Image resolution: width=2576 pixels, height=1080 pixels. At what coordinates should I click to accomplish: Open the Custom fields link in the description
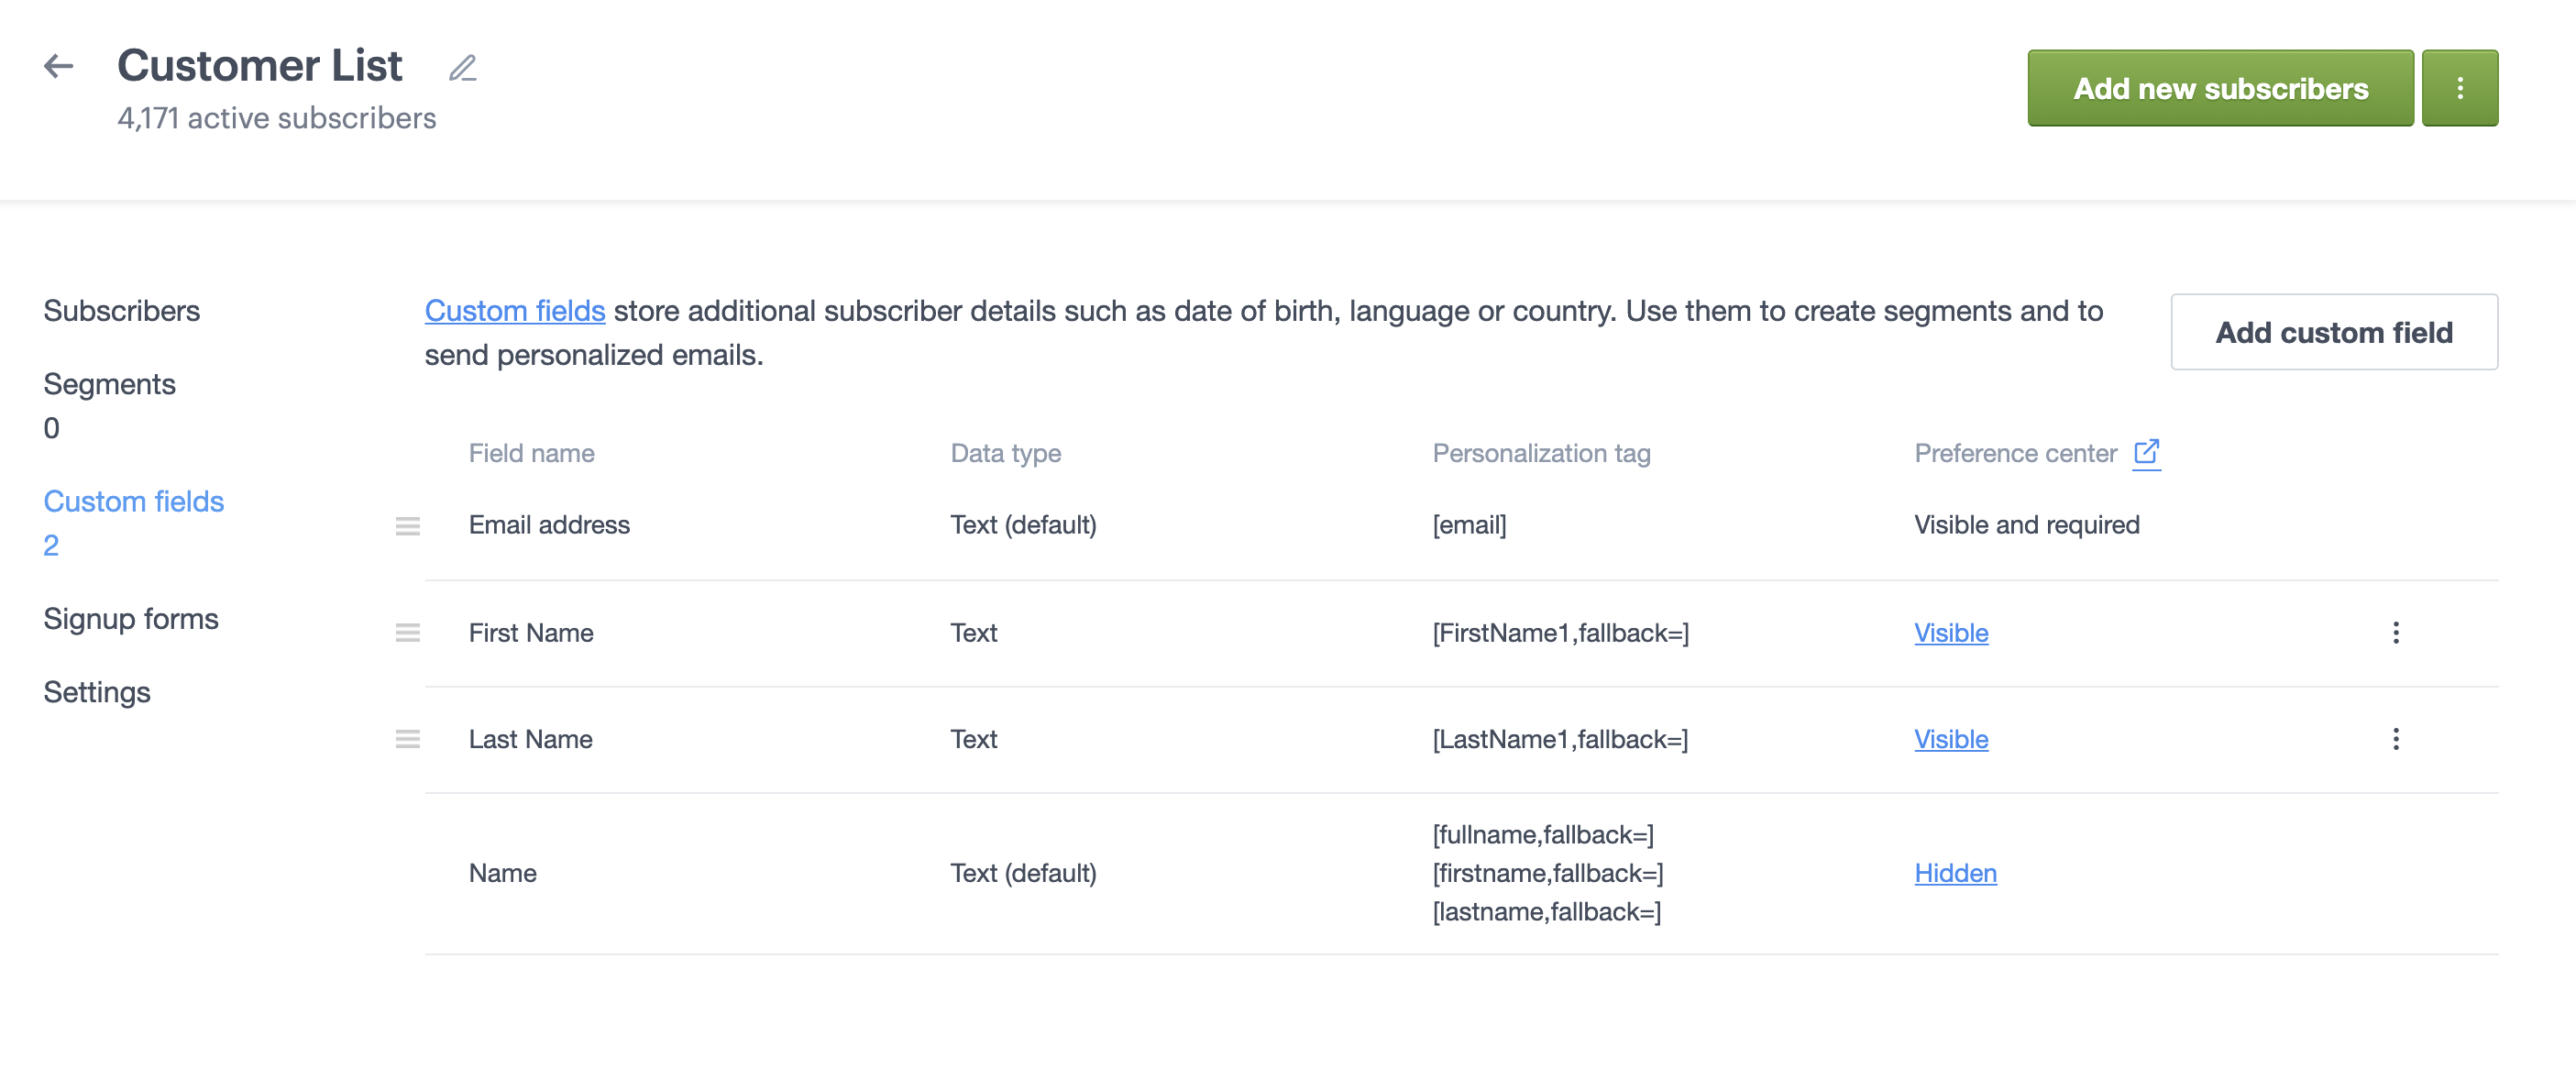pyautogui.click(x=515, y=310)
